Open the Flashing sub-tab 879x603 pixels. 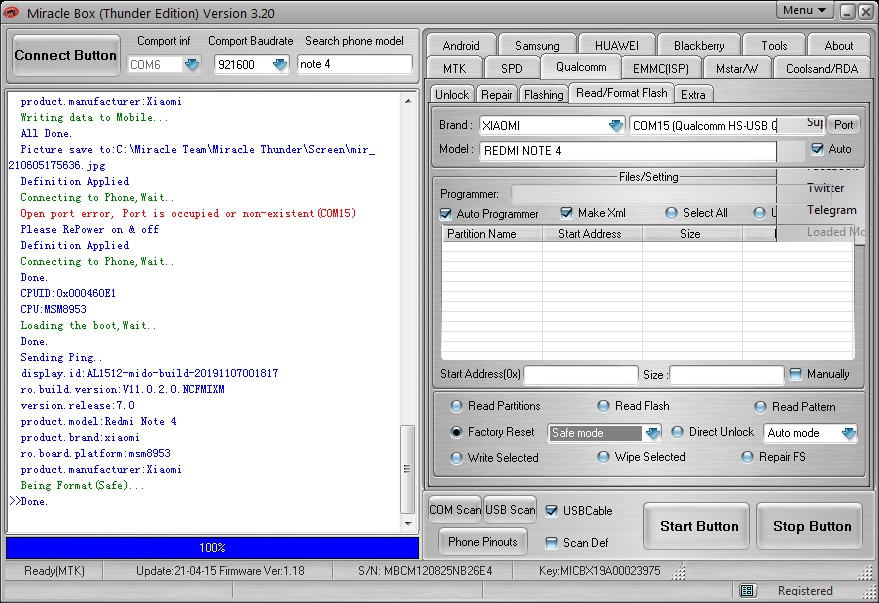(x=544, y=95)
